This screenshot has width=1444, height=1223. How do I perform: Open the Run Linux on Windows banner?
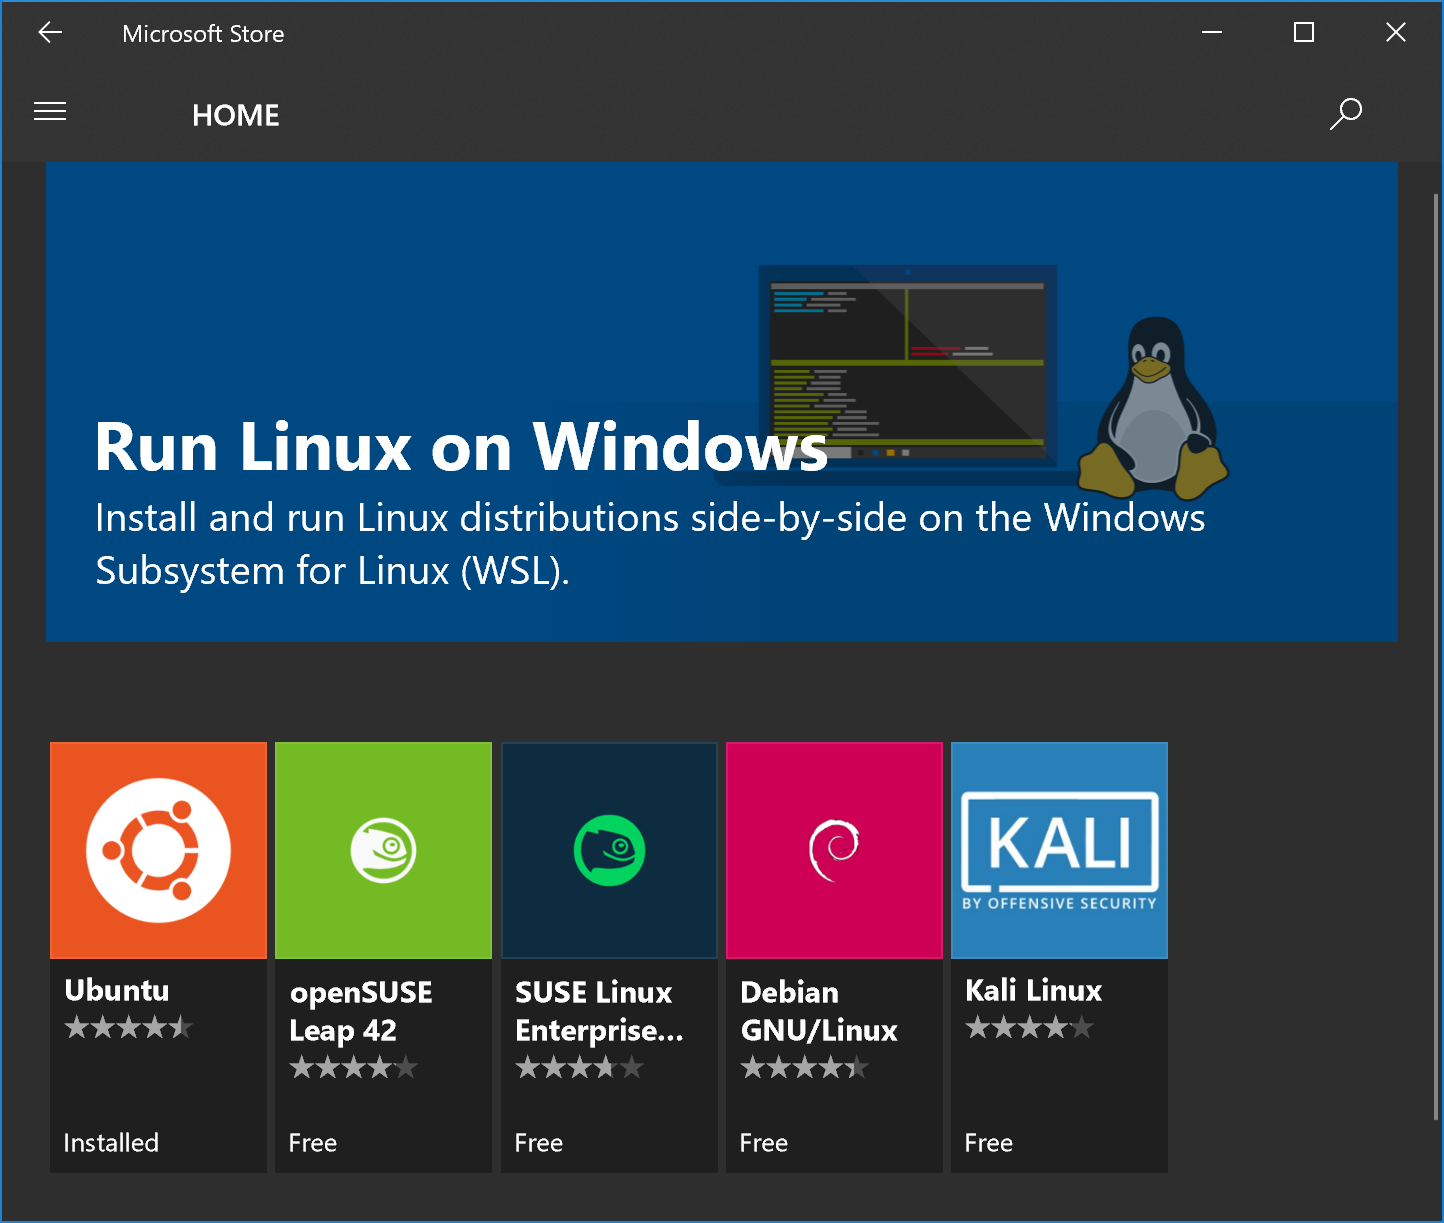[x=721, y=401]
